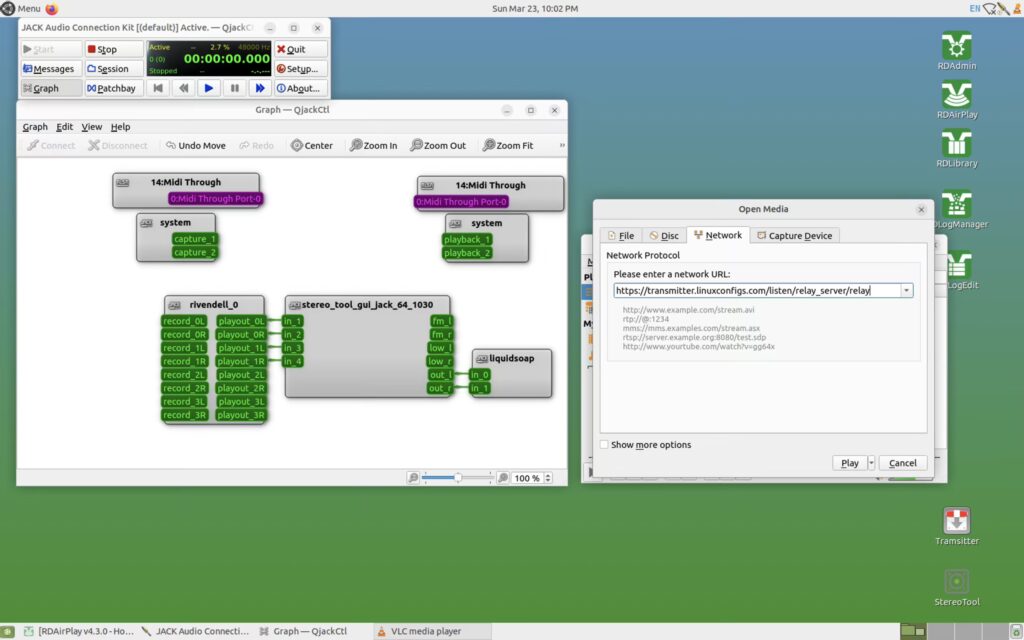
Task: Close the Open Media dialog
Action: pos(921,210)
